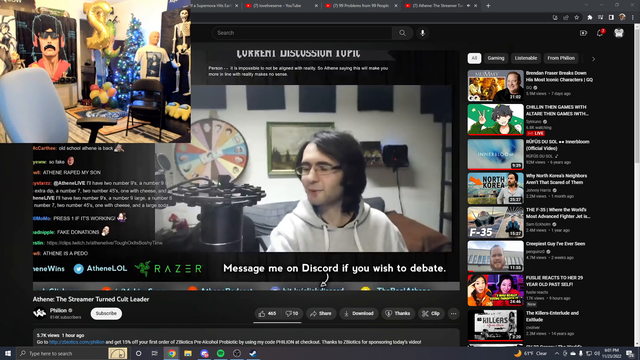Click the Clip button
640x360 pixels.
(x=431, y=313)
